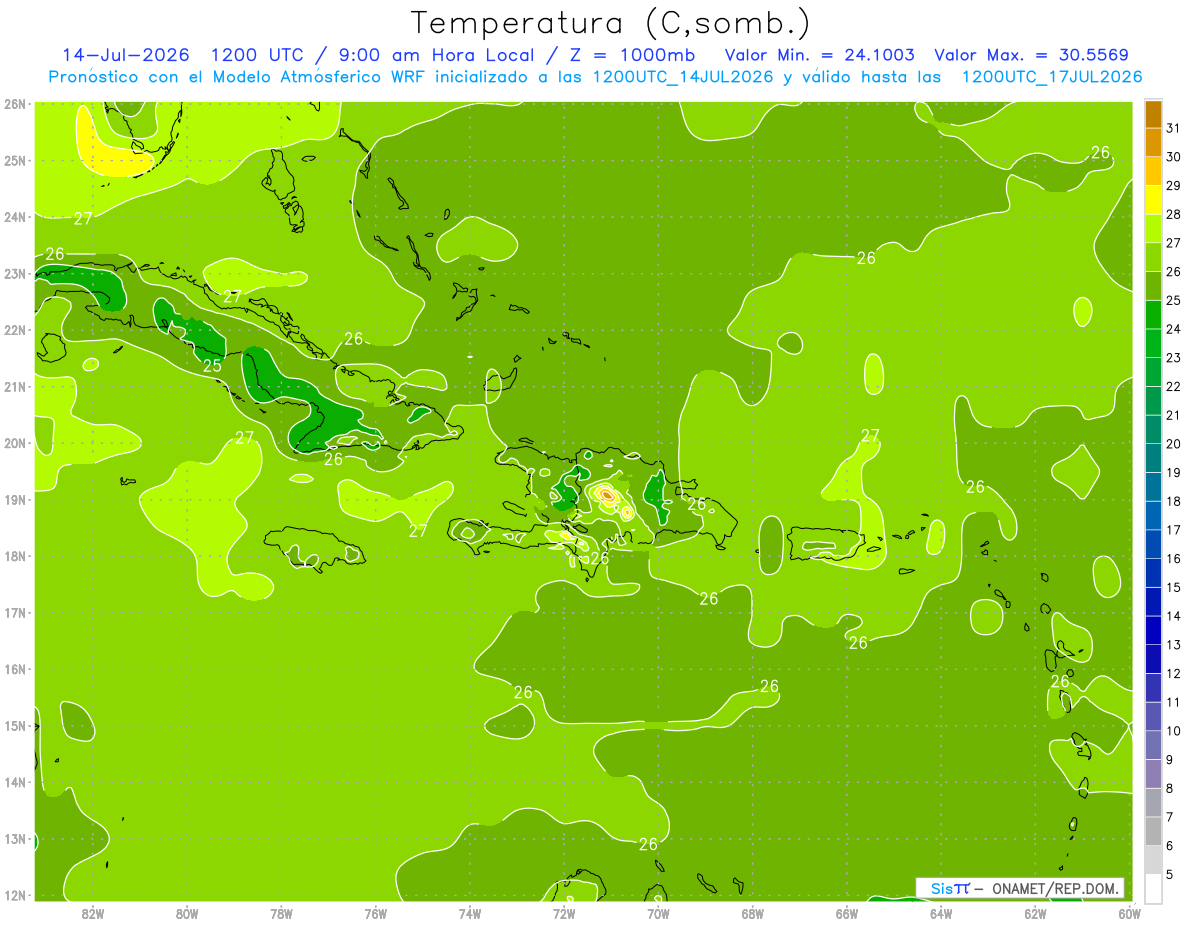Screen dimensions: 1200x927
Task: Select the legend value 18 label
Action: (x=1174, y=501)
